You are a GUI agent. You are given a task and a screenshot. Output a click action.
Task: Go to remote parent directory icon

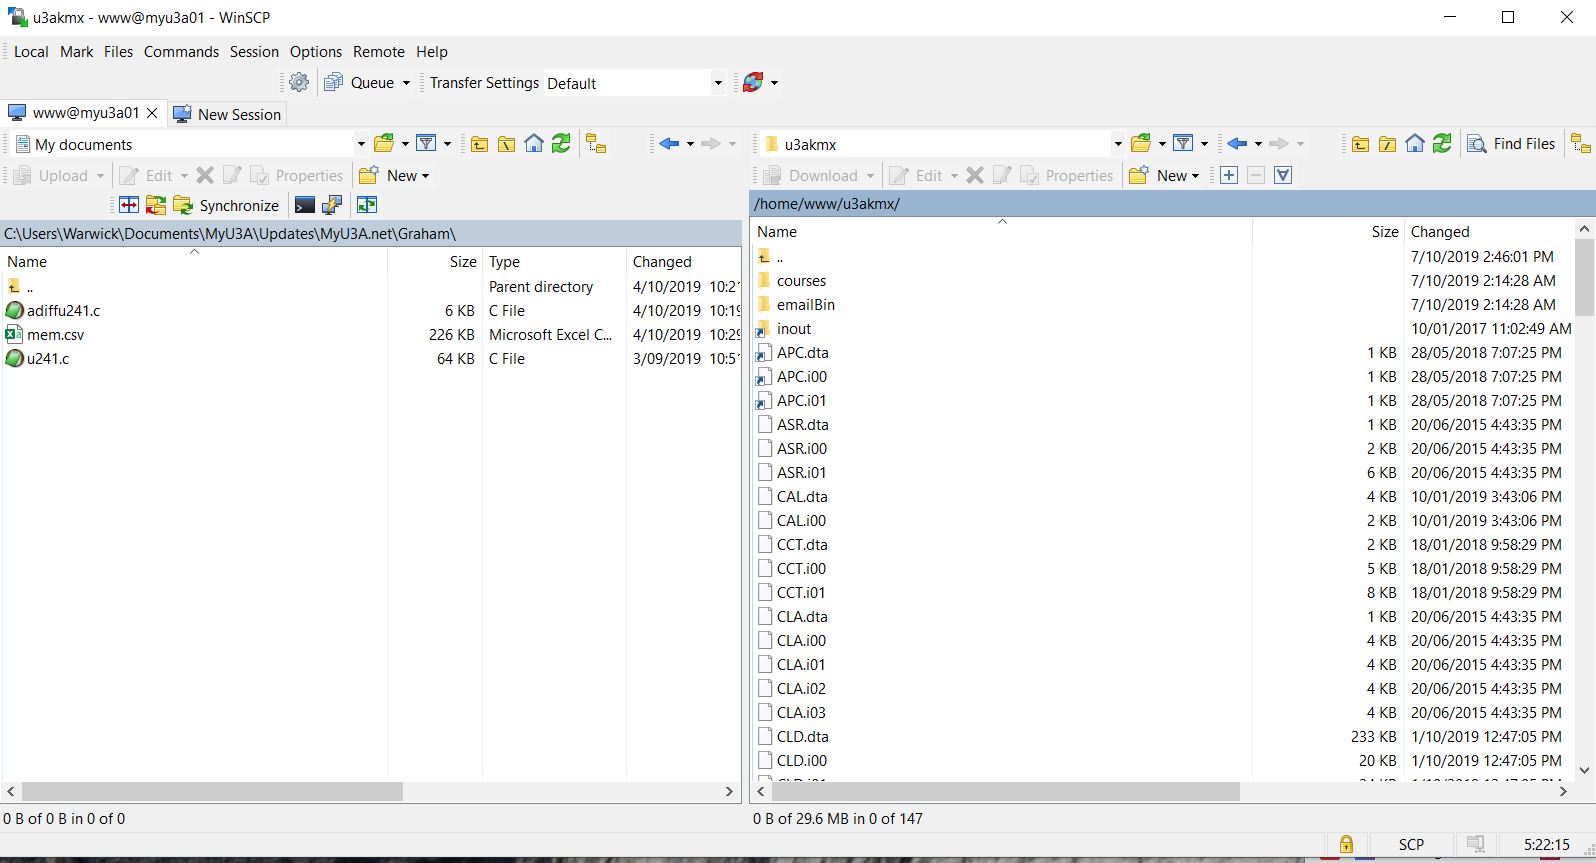coord(1361,144)
